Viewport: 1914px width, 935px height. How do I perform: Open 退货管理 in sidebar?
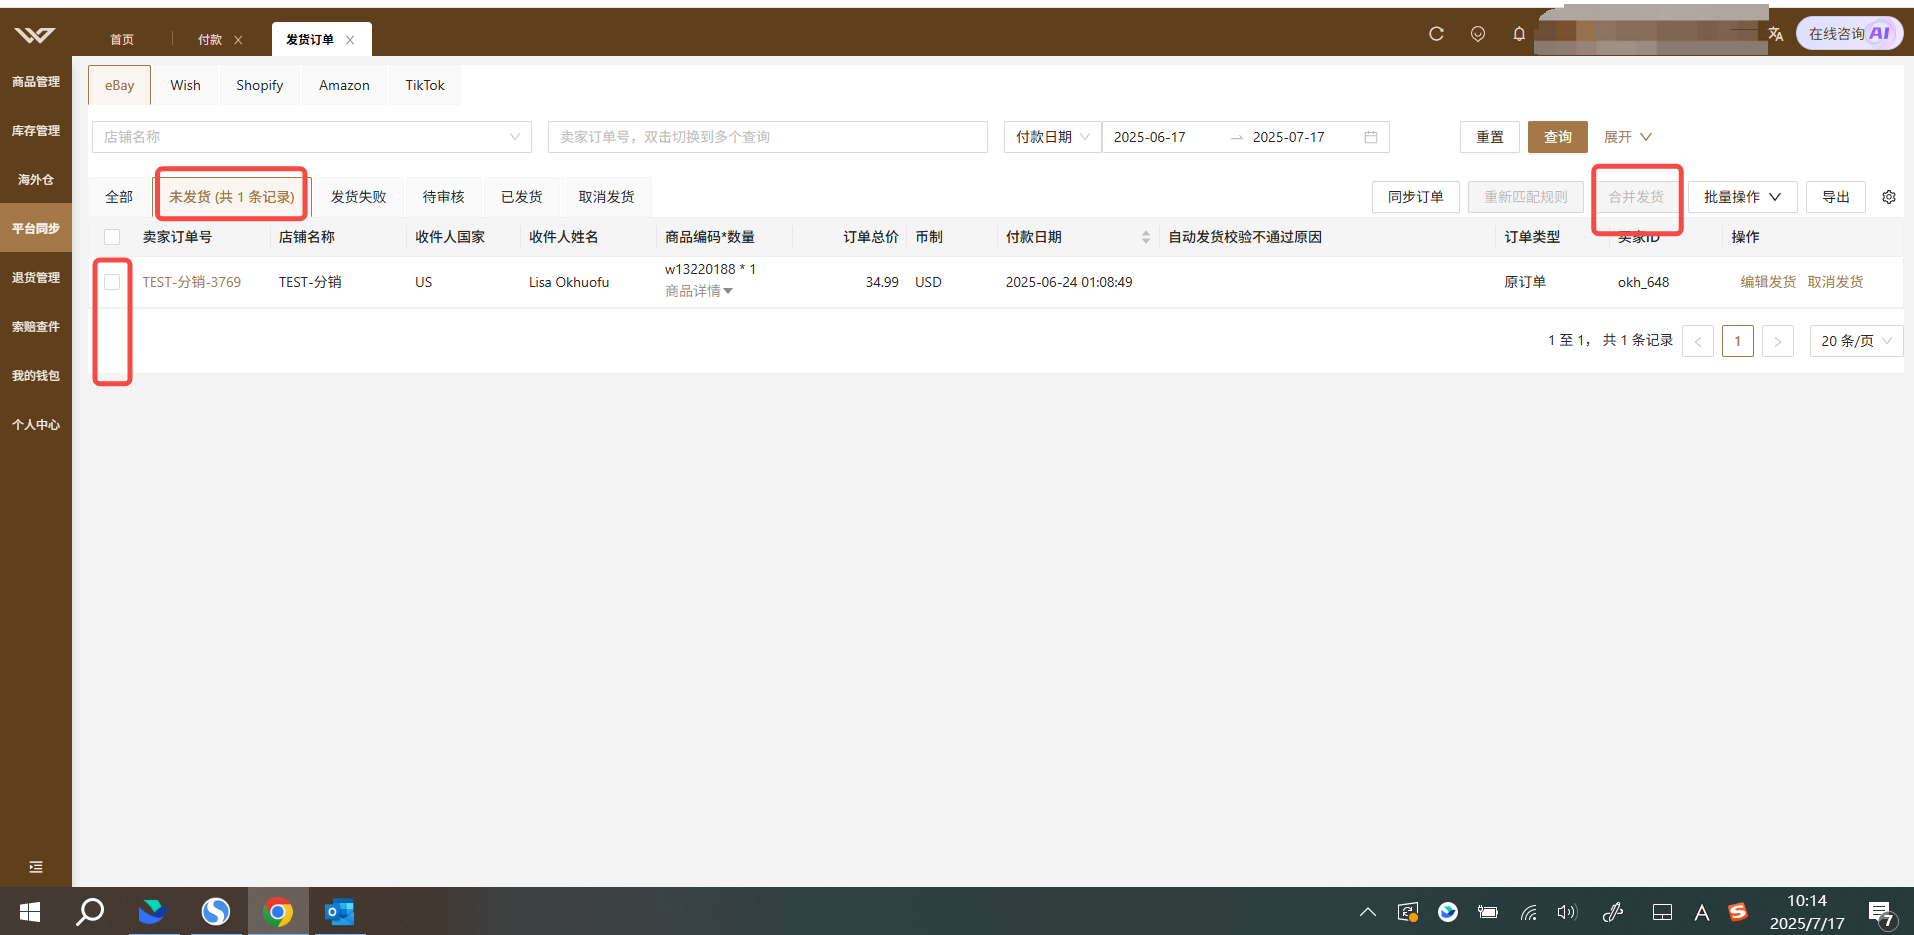pyautogui.click(x=36, y=278)
